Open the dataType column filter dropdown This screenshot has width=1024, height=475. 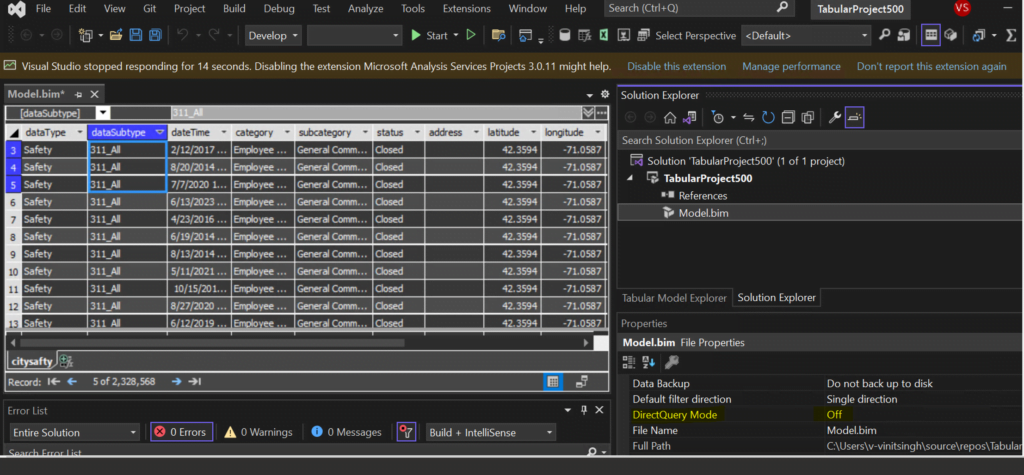click(x=79, y=133)
